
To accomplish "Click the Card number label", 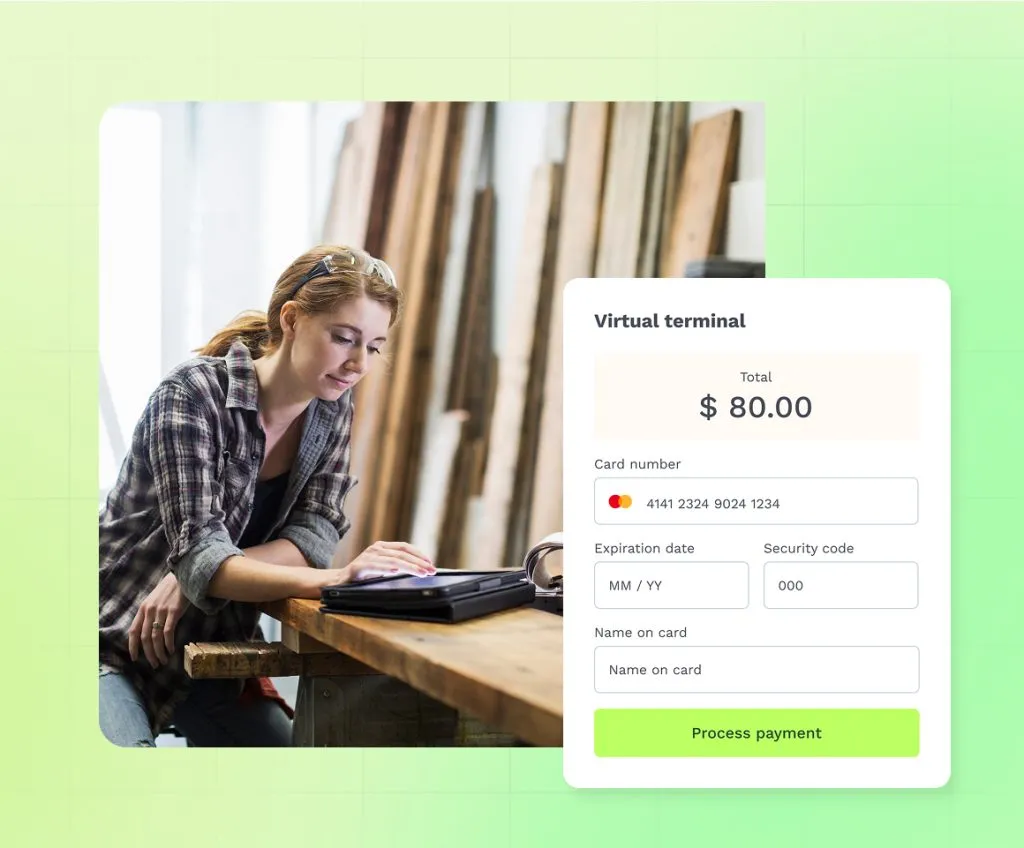I will point(637,464).
